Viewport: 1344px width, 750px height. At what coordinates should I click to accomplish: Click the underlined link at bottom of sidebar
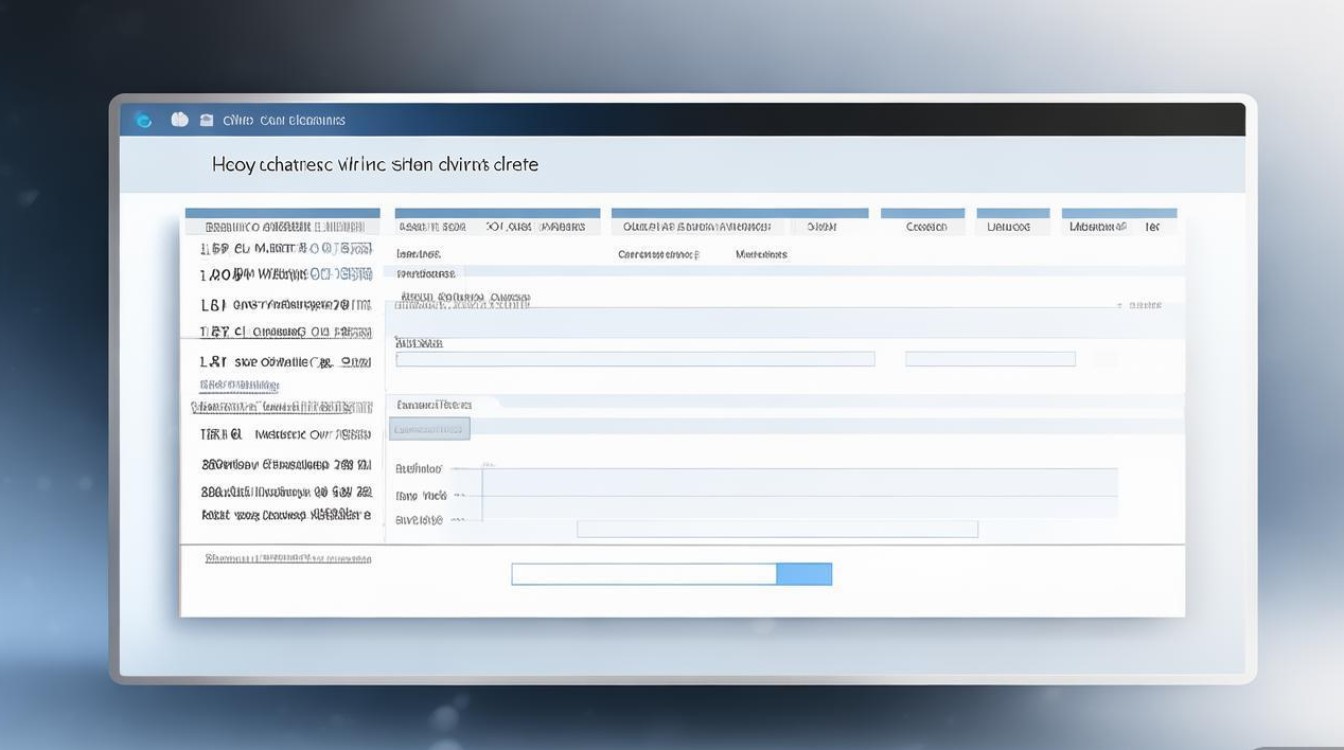pyautogui.click(x=288, y=559)
